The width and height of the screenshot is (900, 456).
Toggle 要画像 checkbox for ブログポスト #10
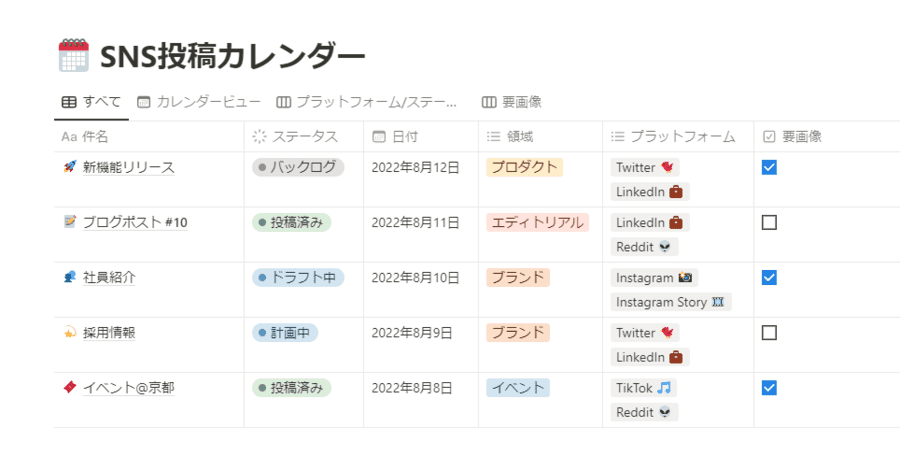coord(769,222)
